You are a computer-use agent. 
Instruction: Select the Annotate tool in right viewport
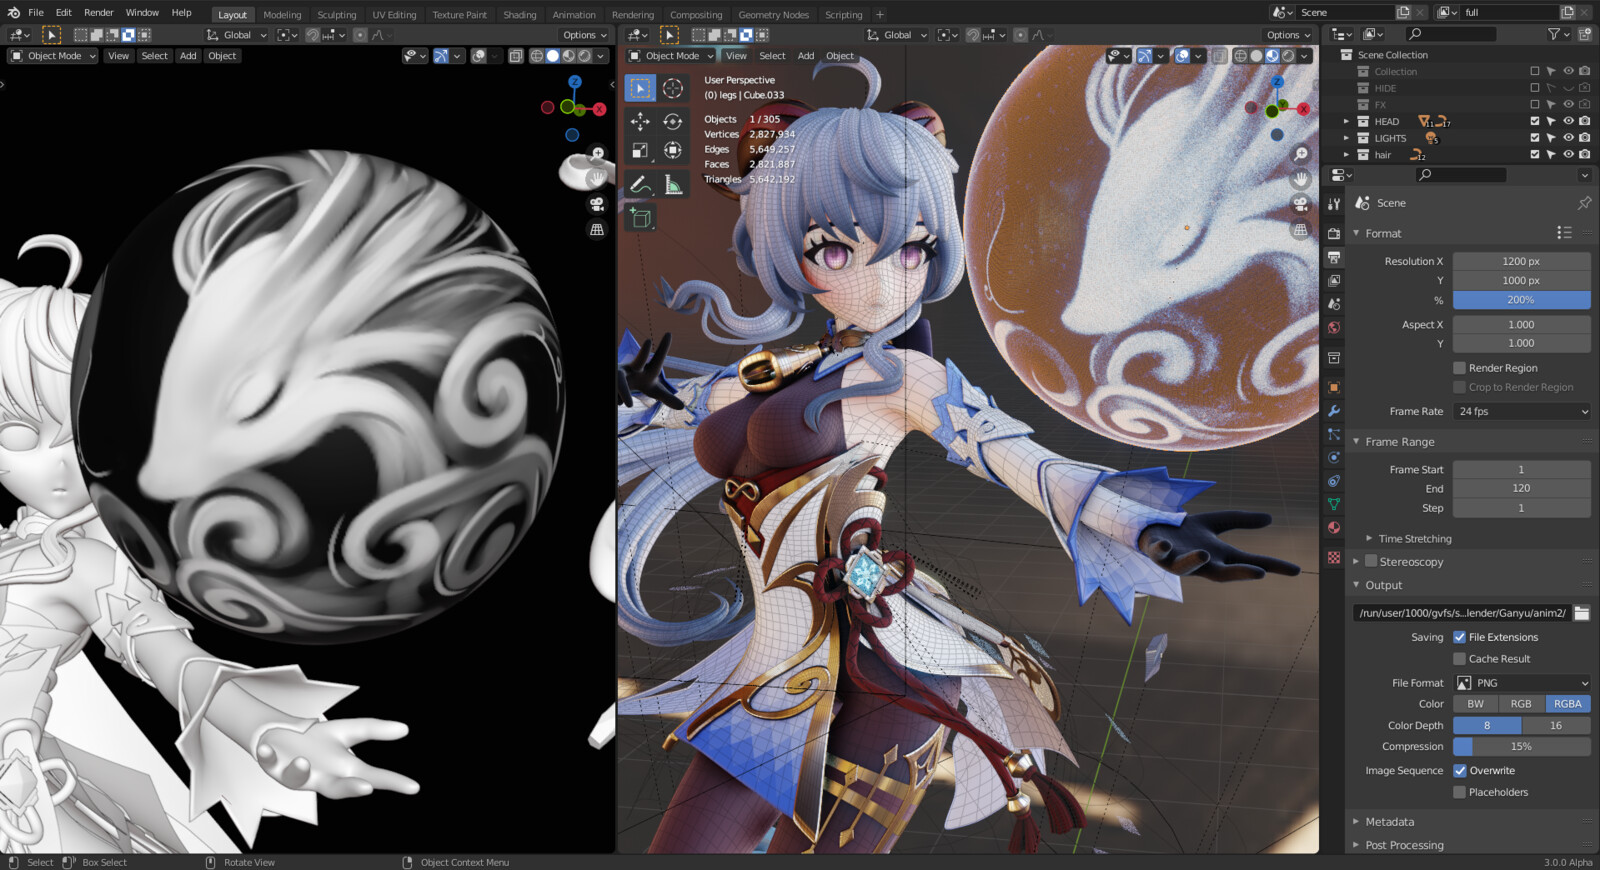(x=640, y=185)
